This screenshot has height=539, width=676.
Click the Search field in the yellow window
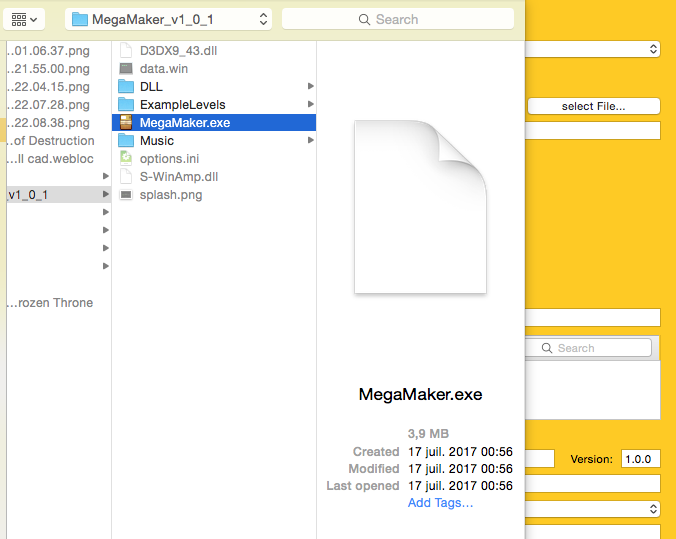coord(588,348)
